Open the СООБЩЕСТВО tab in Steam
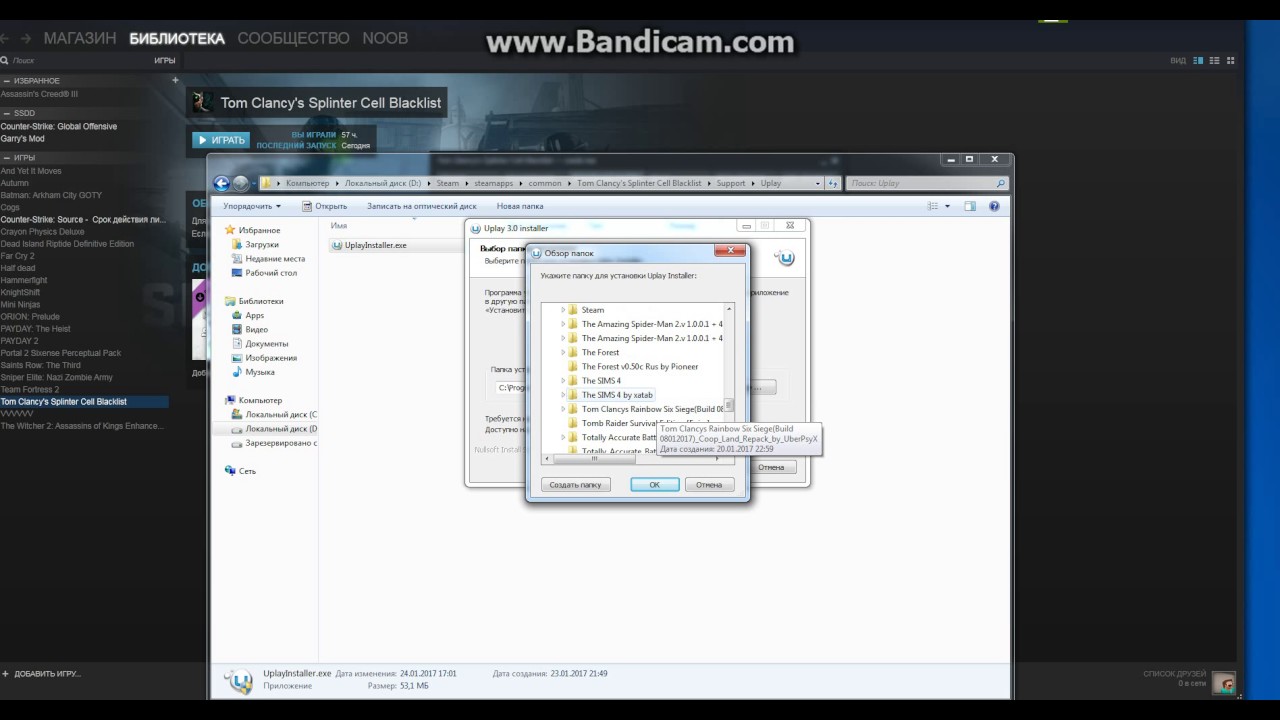The width and height of the screenshot is (1280, 720). pos(293,39)
